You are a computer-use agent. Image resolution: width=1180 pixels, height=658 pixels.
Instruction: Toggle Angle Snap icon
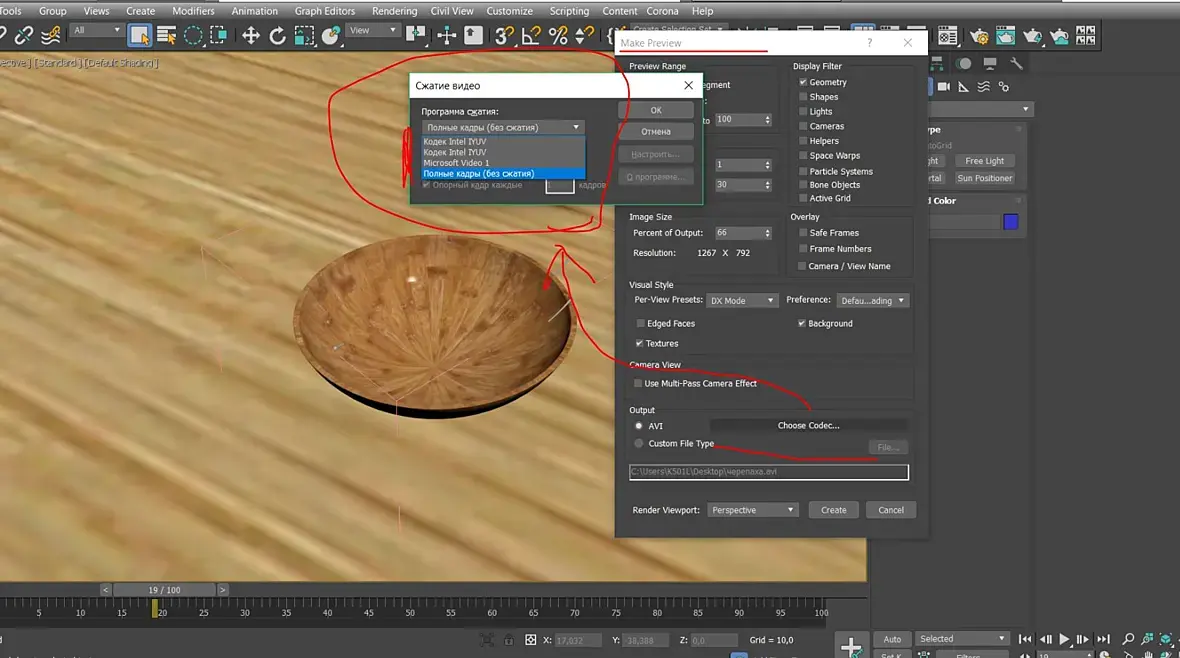(532, 36)
